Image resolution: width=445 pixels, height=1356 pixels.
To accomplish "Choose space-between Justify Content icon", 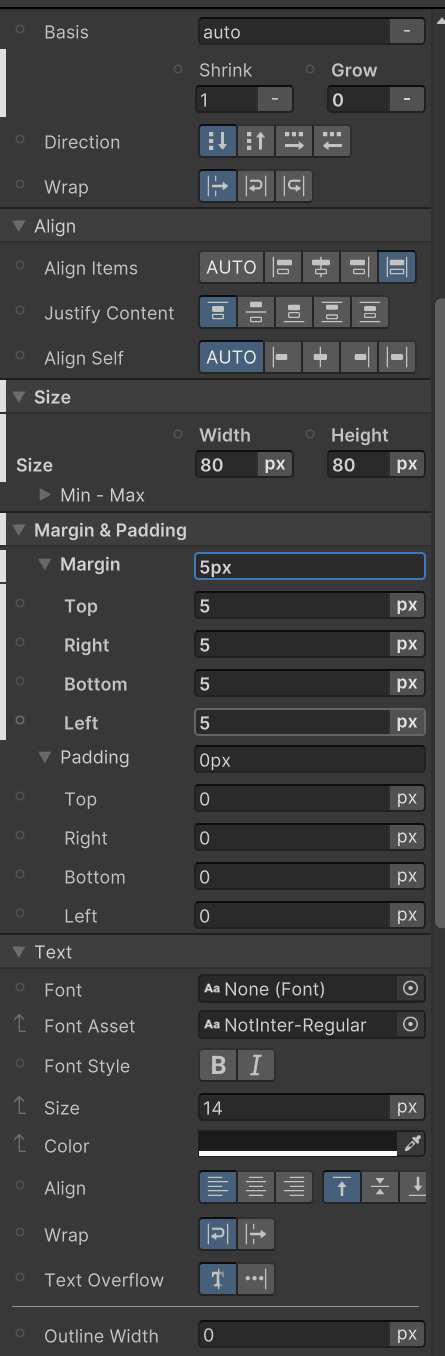I will [331, 313].
